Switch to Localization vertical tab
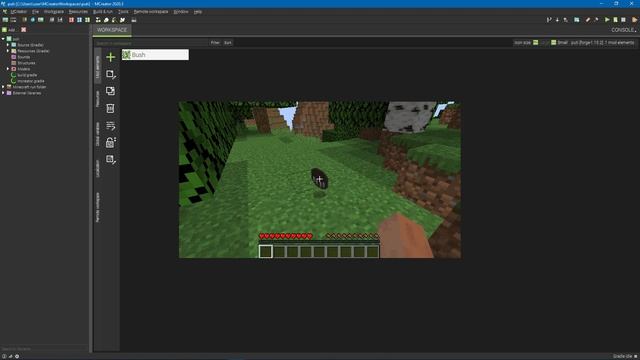Image resolution: width=640 pixels, height=360 pixels. [98, 169]
